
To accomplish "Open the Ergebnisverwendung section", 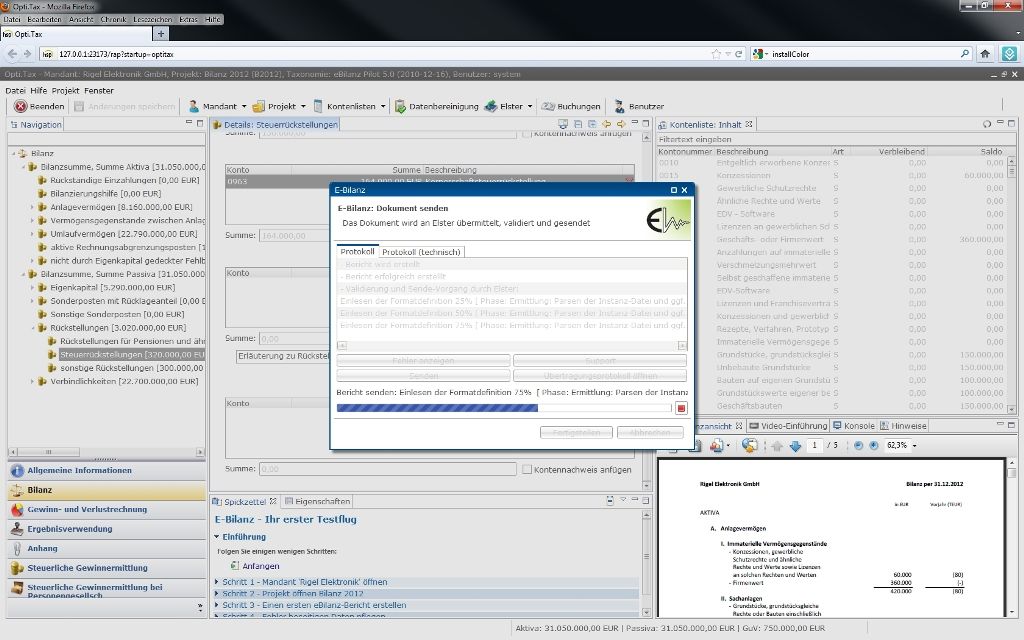I will coord(106,529).
